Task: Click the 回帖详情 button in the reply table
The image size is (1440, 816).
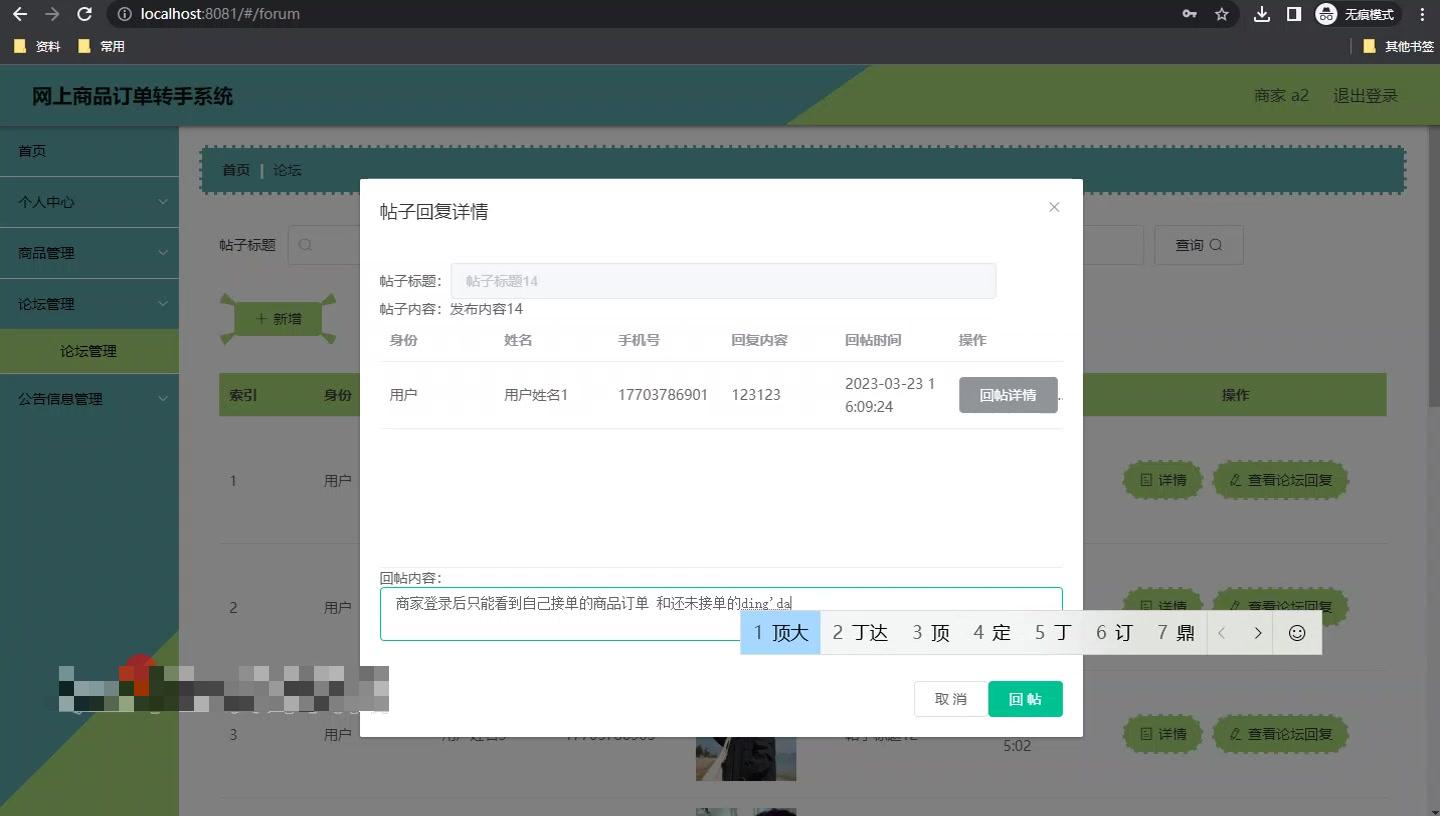Action: [1008, 394]
